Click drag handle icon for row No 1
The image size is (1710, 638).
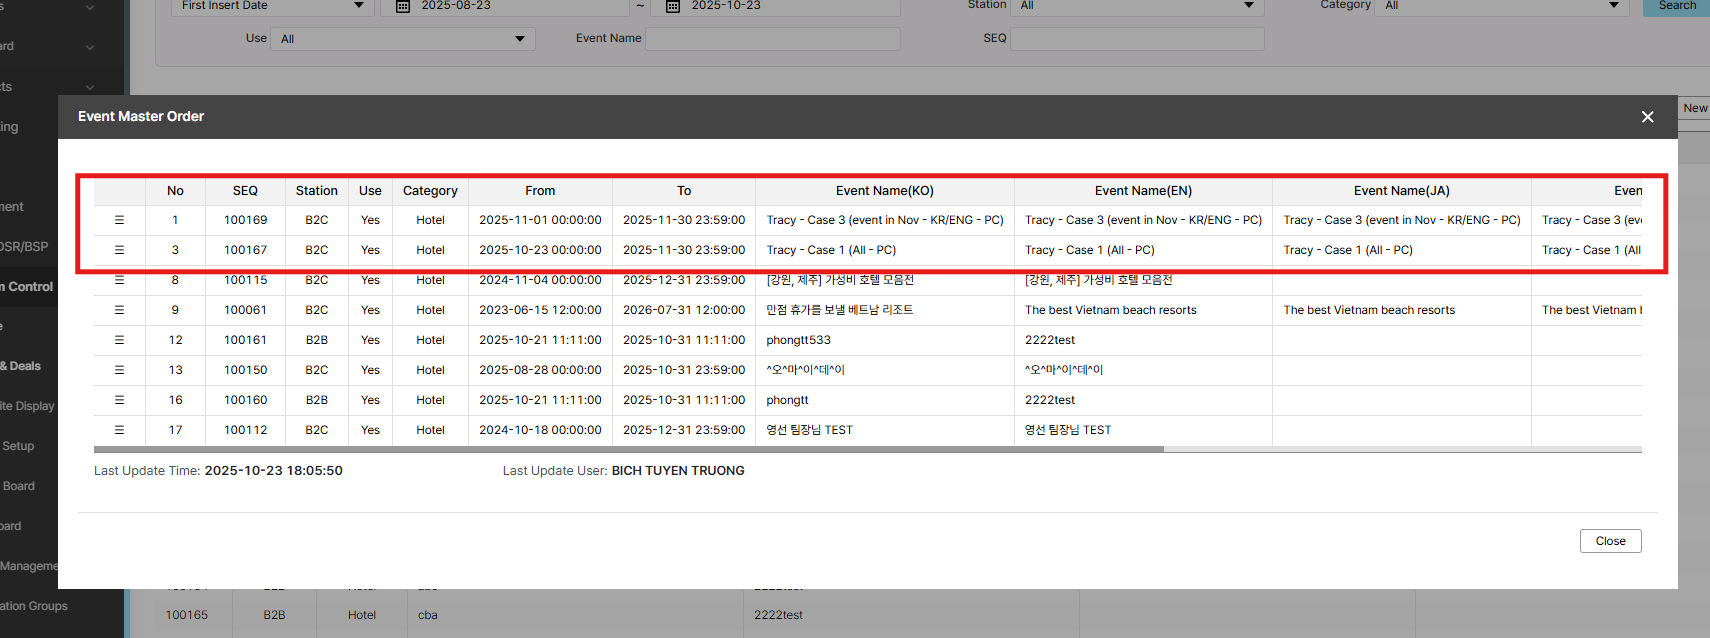(119, 220)
